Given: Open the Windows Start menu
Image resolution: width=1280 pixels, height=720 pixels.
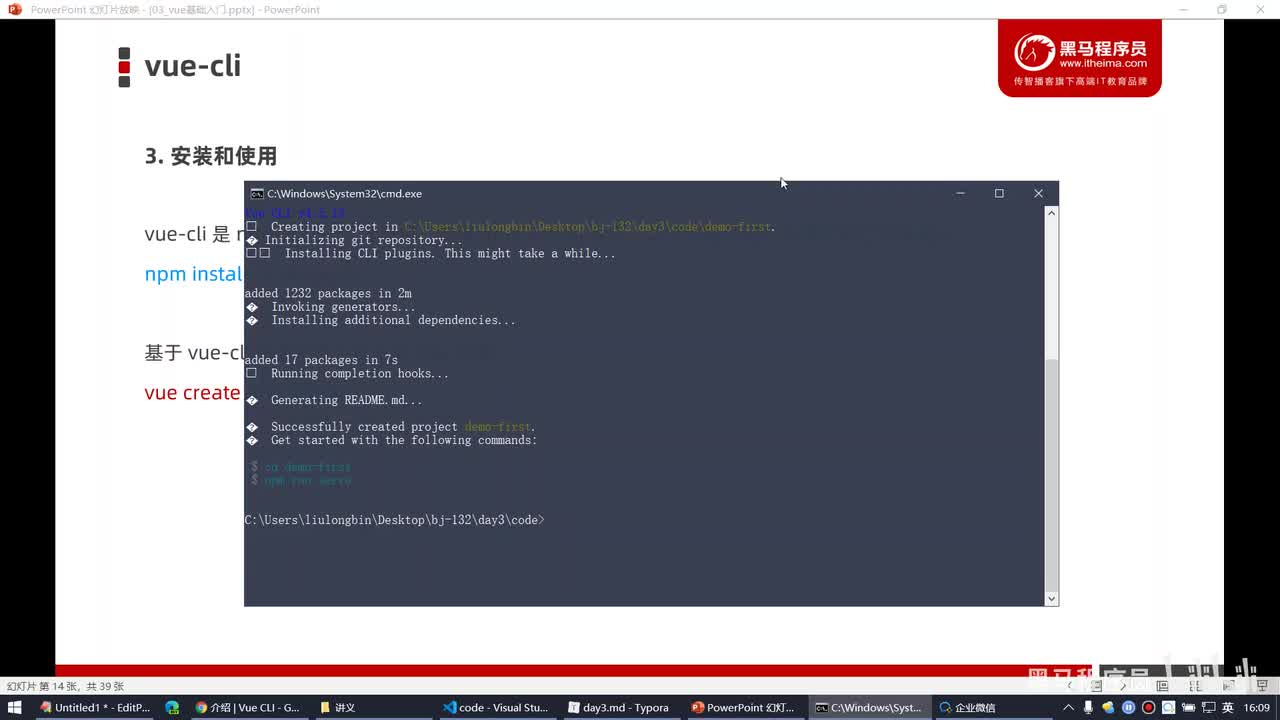Looking at the screenshot, I should pos(14,707).
